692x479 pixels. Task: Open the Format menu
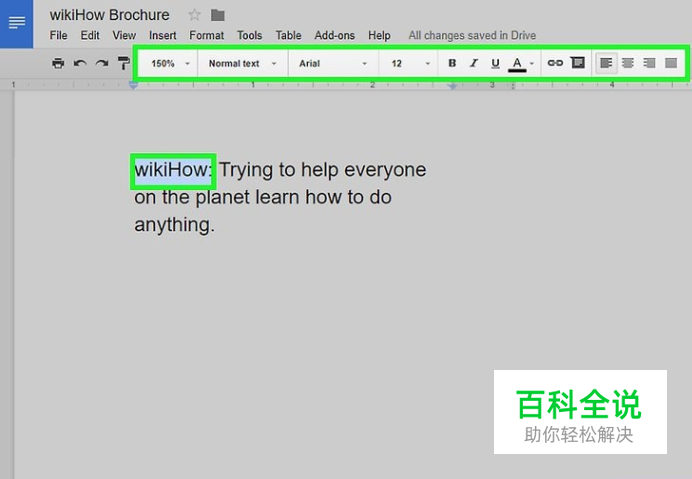coord(207,35)
